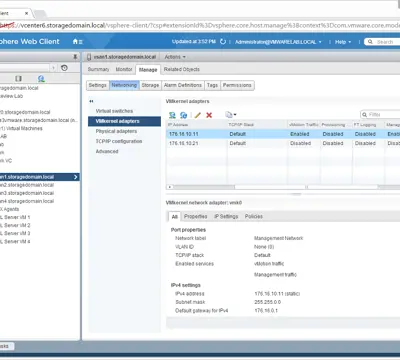Refresh the vSphere client with circular arrow
Screen dimensions: 400x360
223,42
